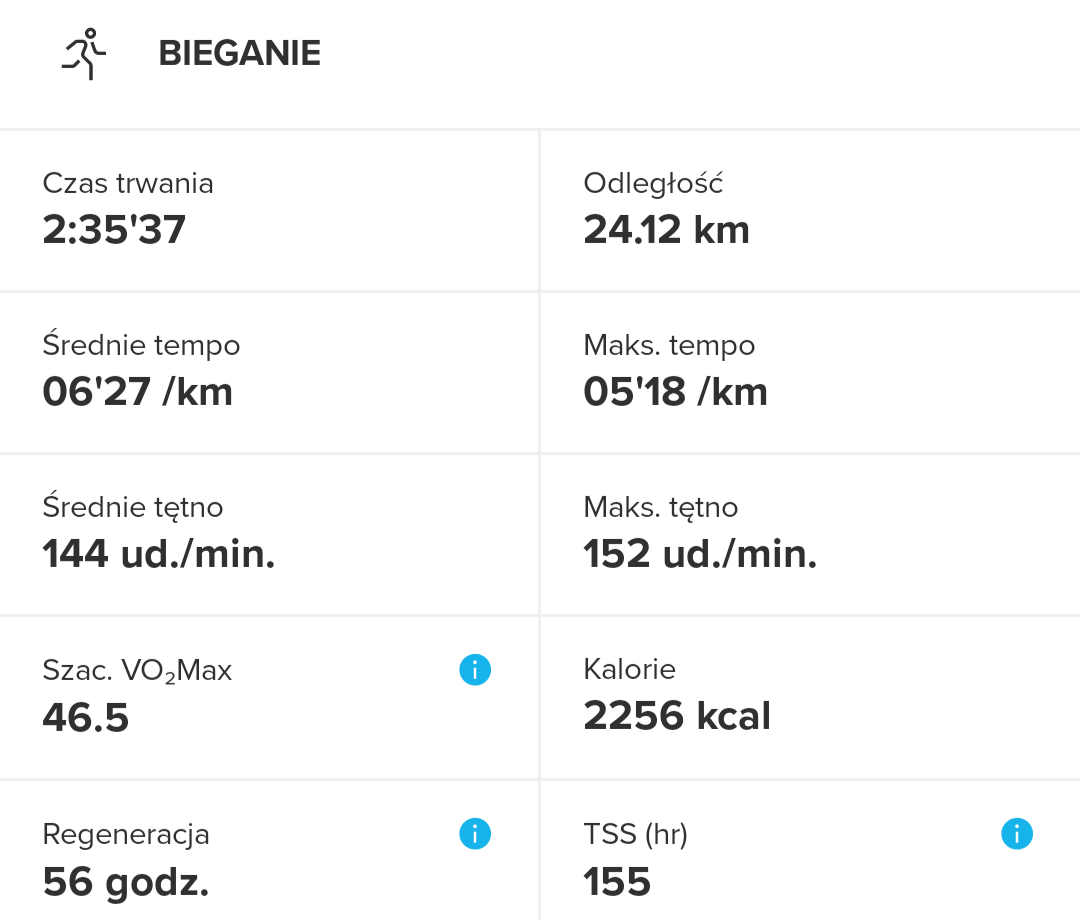Tap the TSS (hr) 155 value

tap(617, 881)
